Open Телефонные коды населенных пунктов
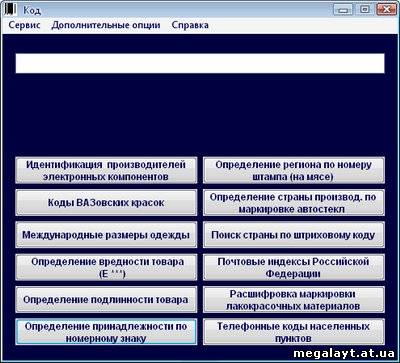The width and height of the screenshot is (400, 363). point(294,332)
